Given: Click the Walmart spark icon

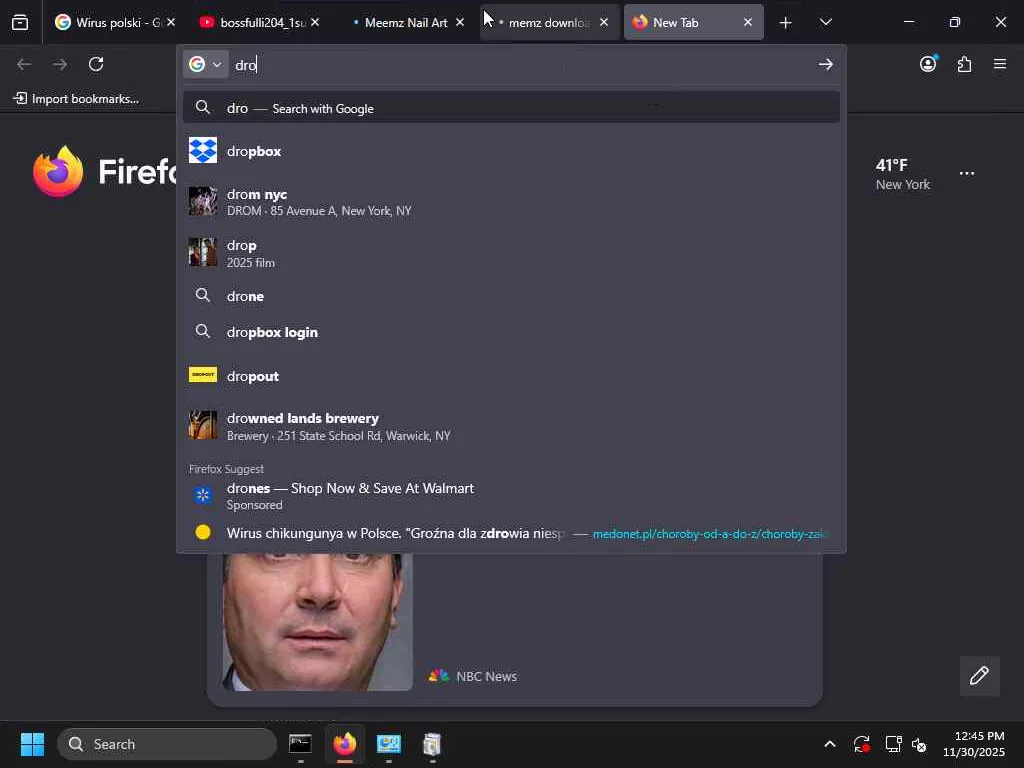Looking at the screenshot, I should pyautogui.click(x=203, y=495).
